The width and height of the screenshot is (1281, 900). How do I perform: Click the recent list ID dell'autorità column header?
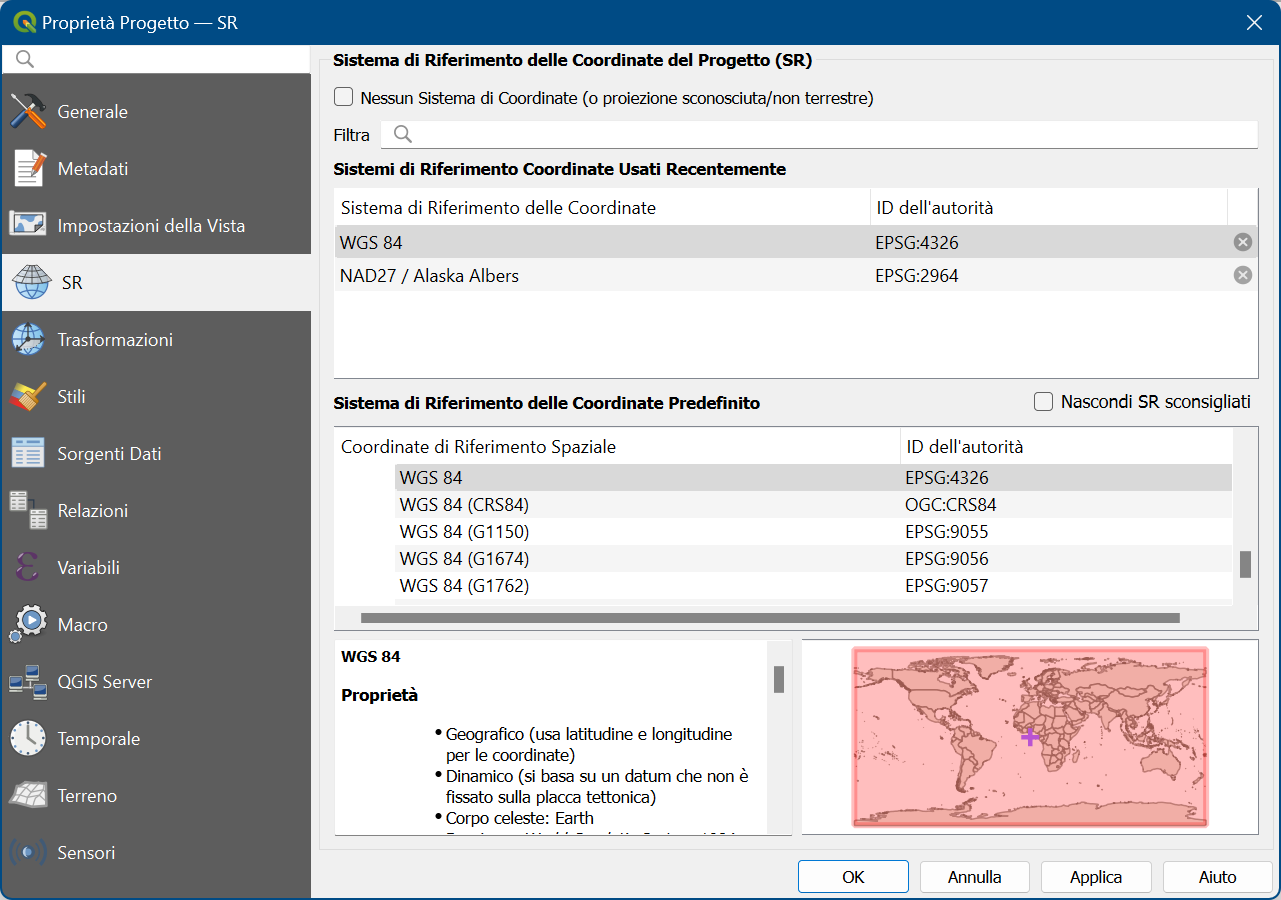coord(1049,208)
